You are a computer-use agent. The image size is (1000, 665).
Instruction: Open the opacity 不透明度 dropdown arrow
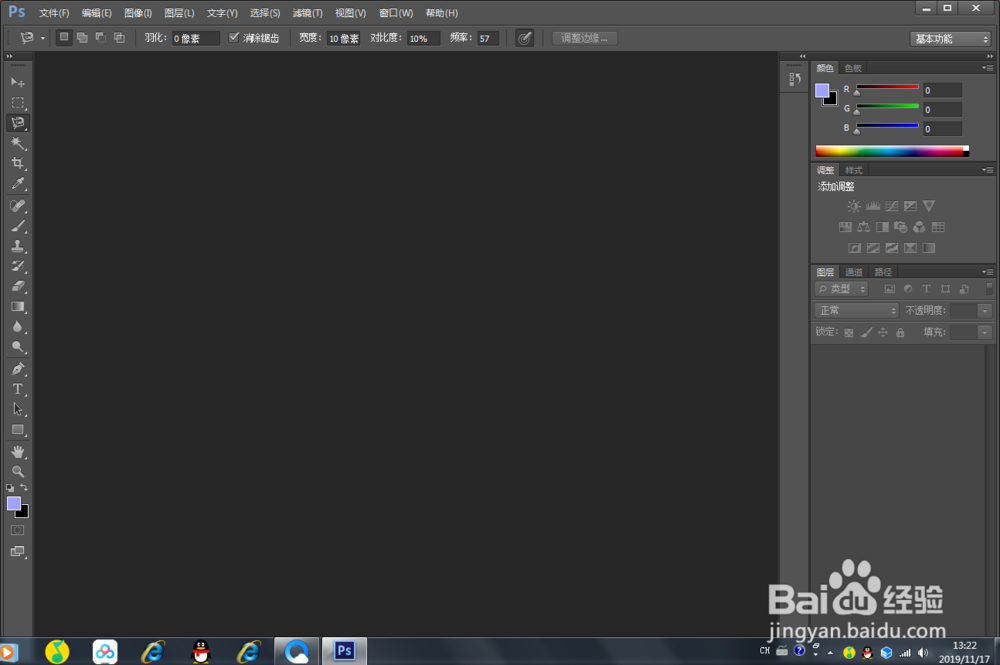pyautogui.click(x=985, y=311)
